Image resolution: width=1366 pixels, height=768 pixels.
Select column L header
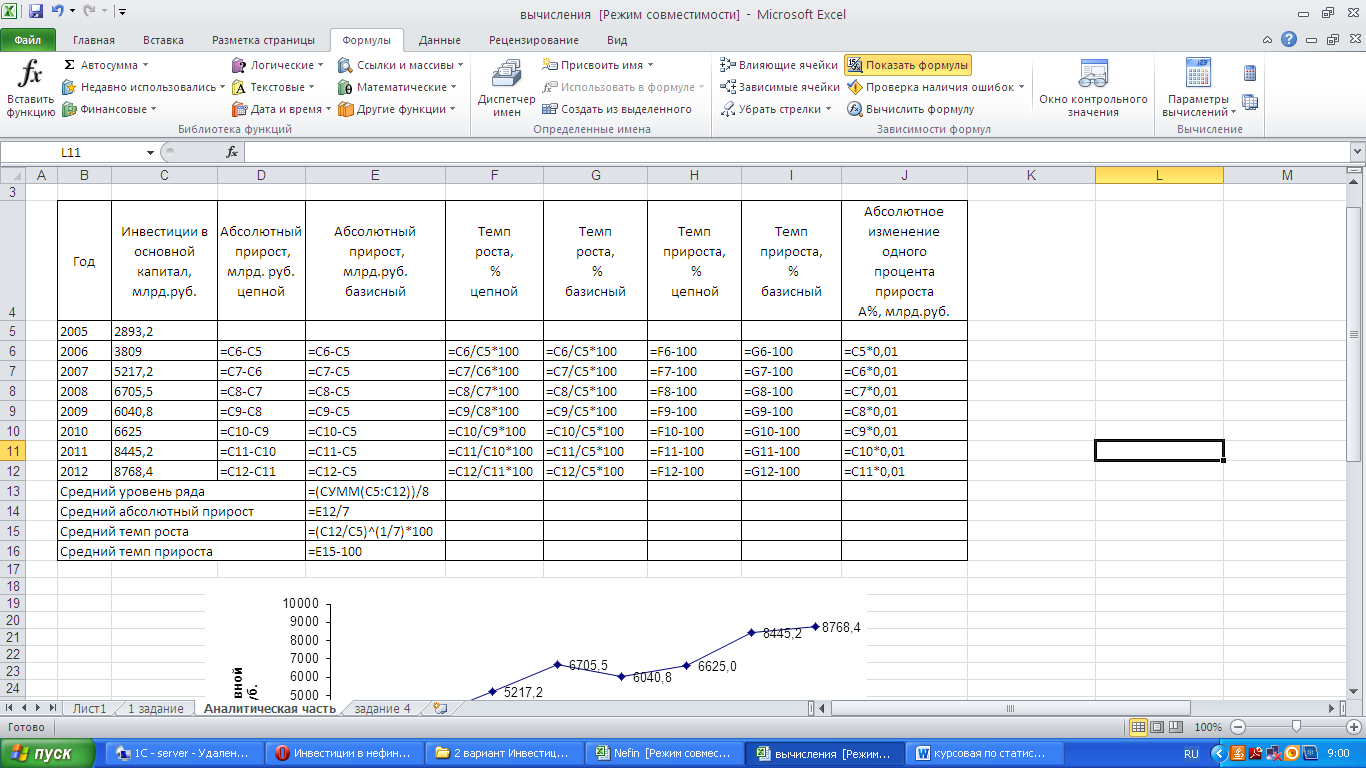click(x=1159, y=175)
